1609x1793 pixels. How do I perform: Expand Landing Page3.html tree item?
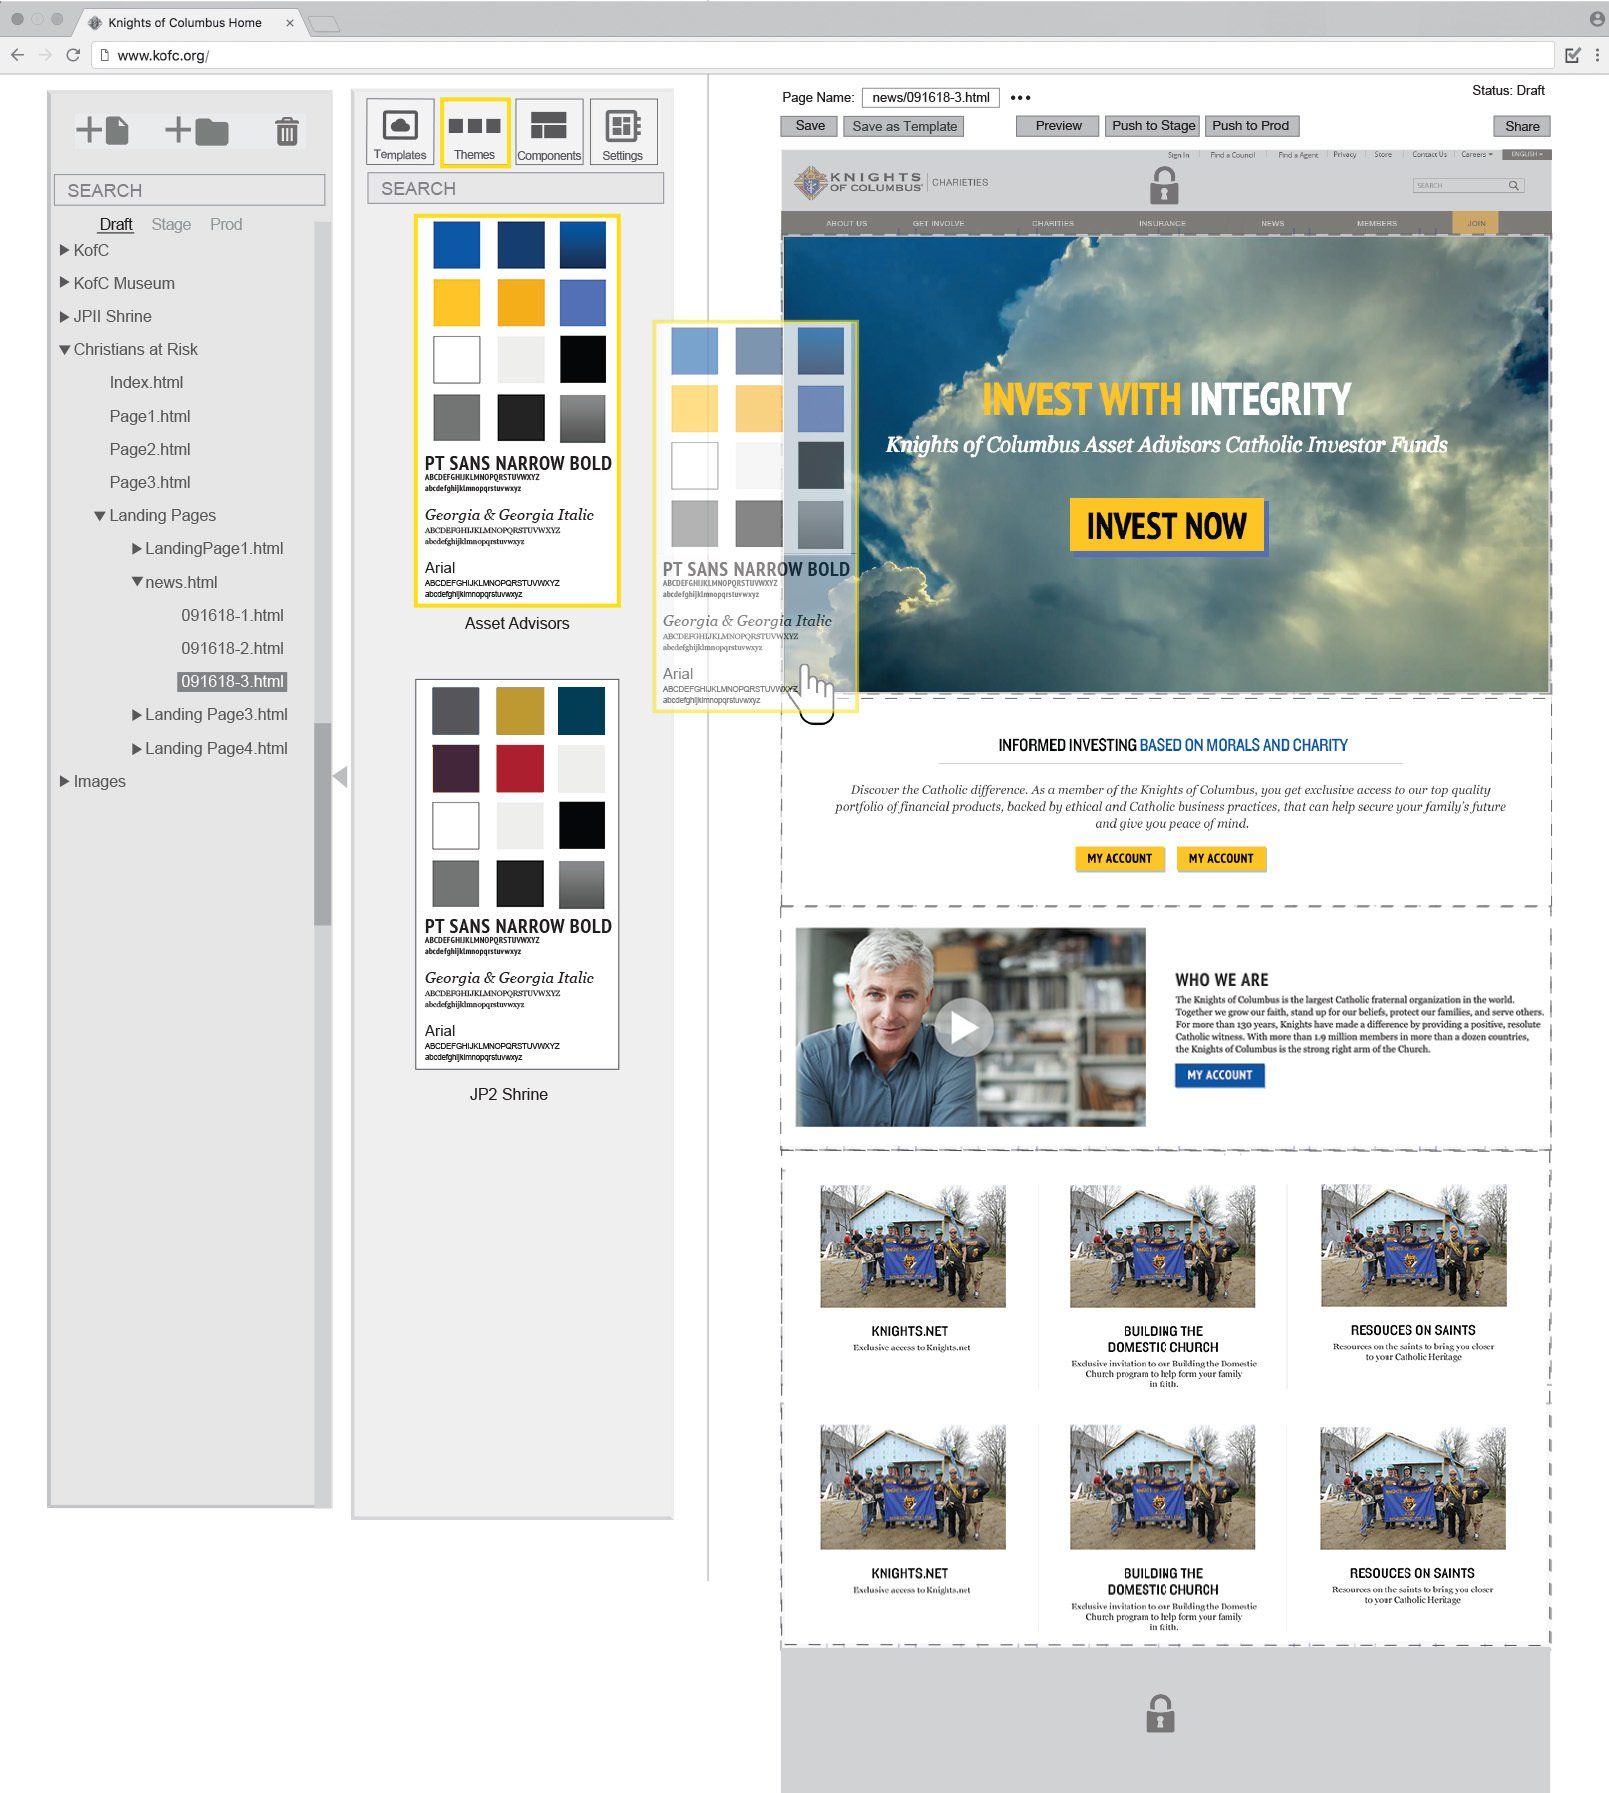pyautogui.click(x=136, y=714)
